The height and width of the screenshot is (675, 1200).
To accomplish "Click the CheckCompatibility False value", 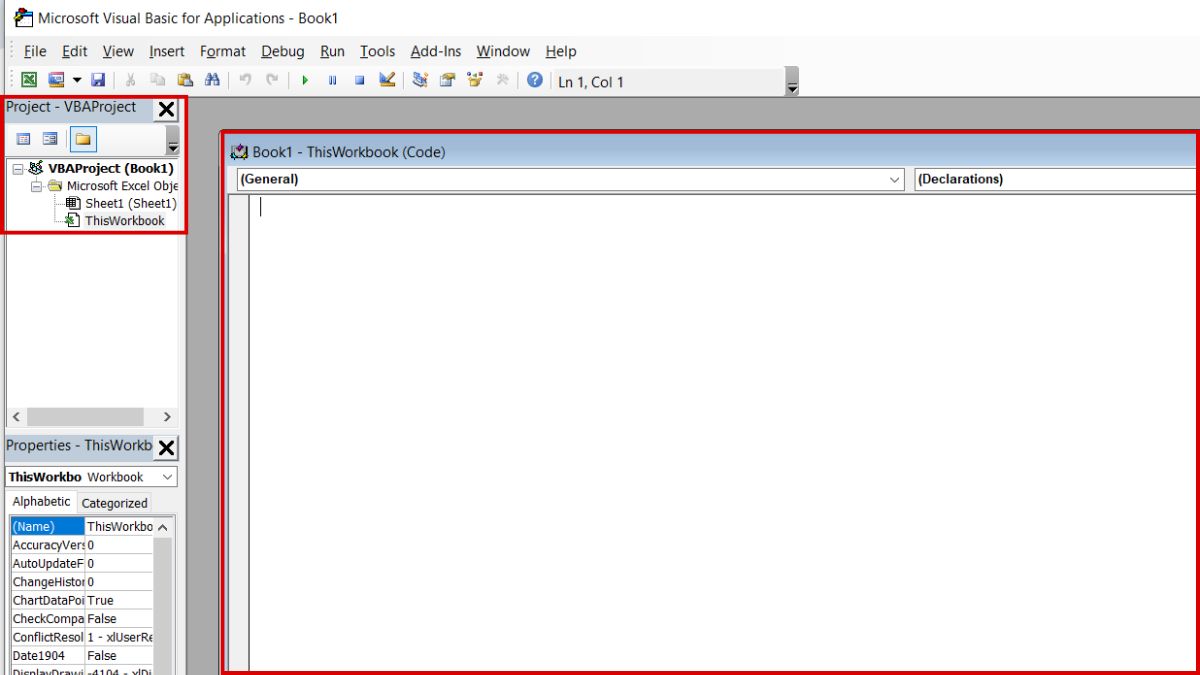I will (119, 619).
